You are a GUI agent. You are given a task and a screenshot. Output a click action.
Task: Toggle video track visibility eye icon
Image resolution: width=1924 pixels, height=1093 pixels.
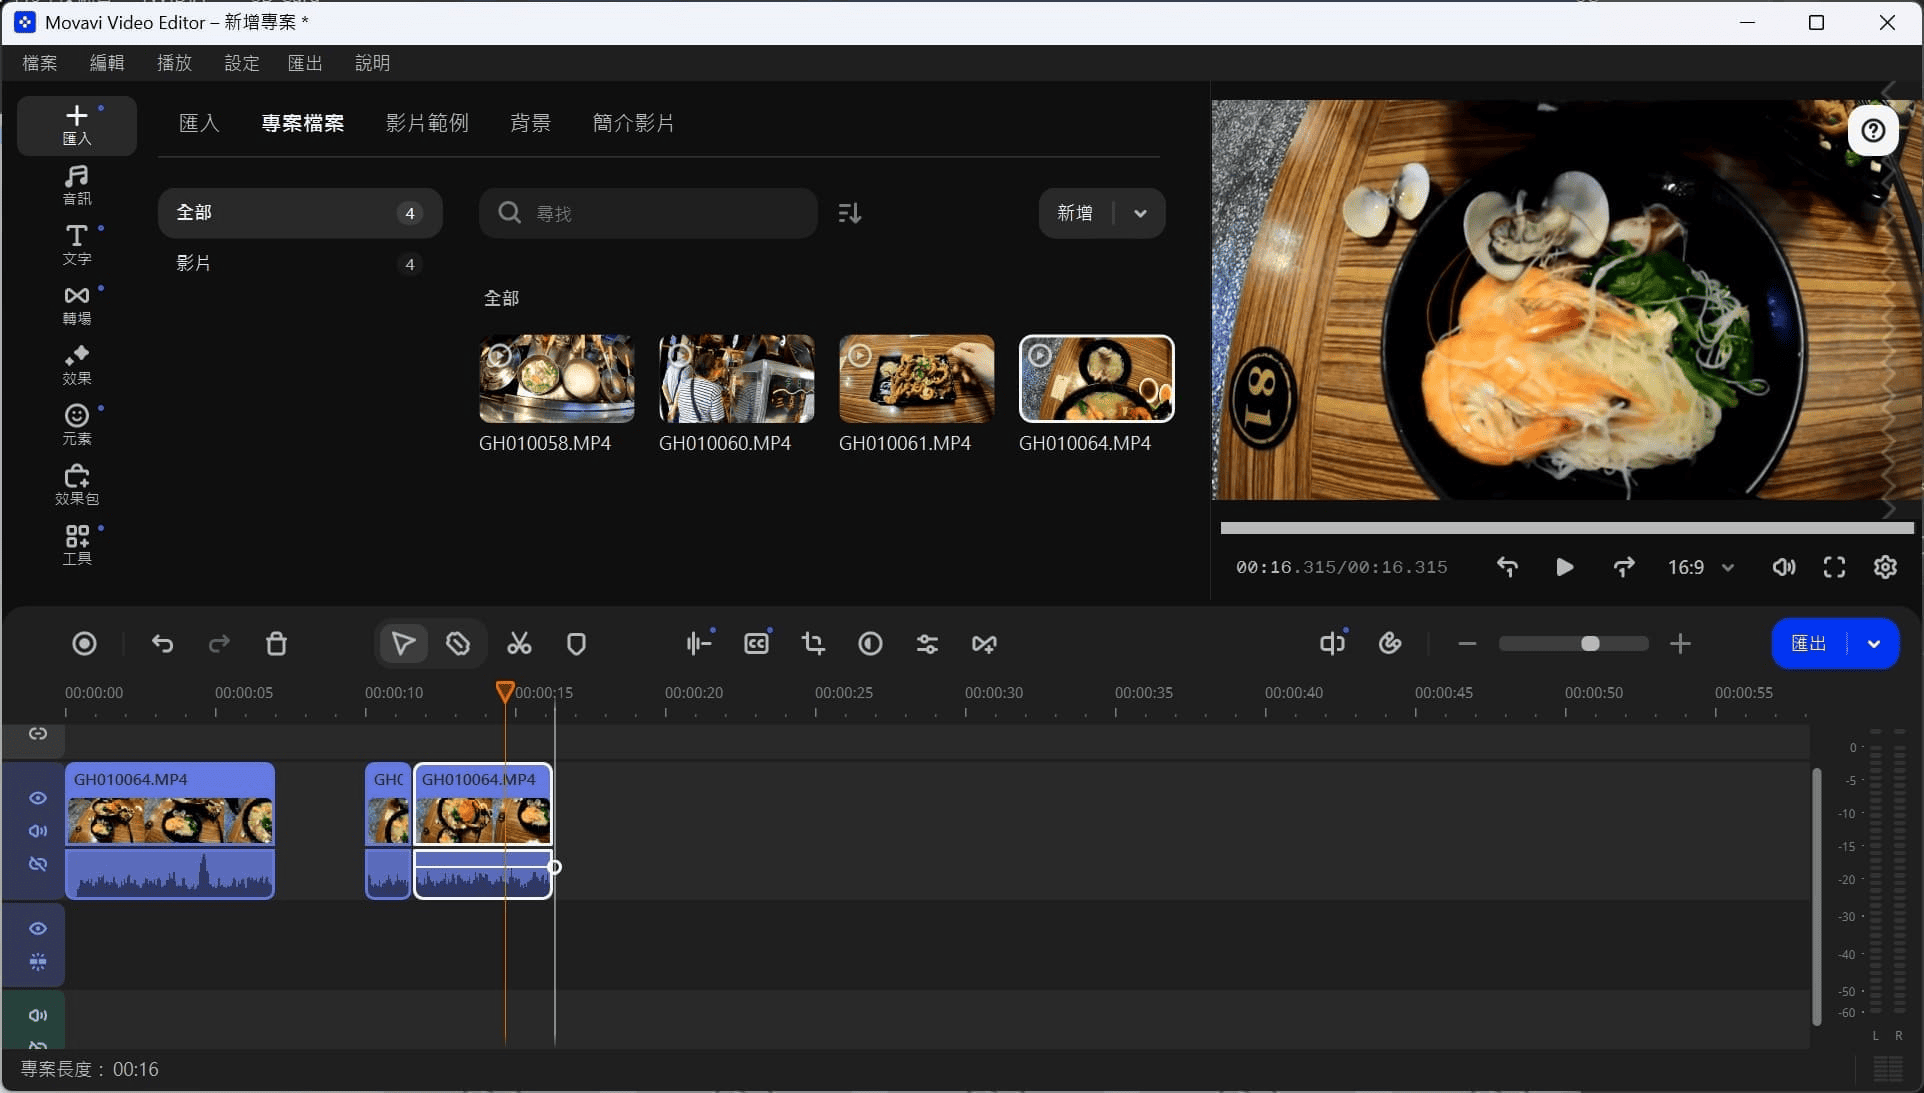pos(38,798)
